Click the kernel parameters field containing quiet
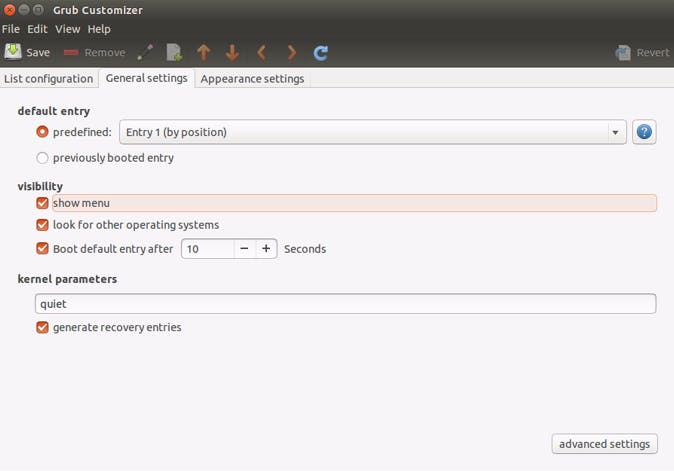Image resolution: width=674 pixels, height=471 pixels. point(346,304)
